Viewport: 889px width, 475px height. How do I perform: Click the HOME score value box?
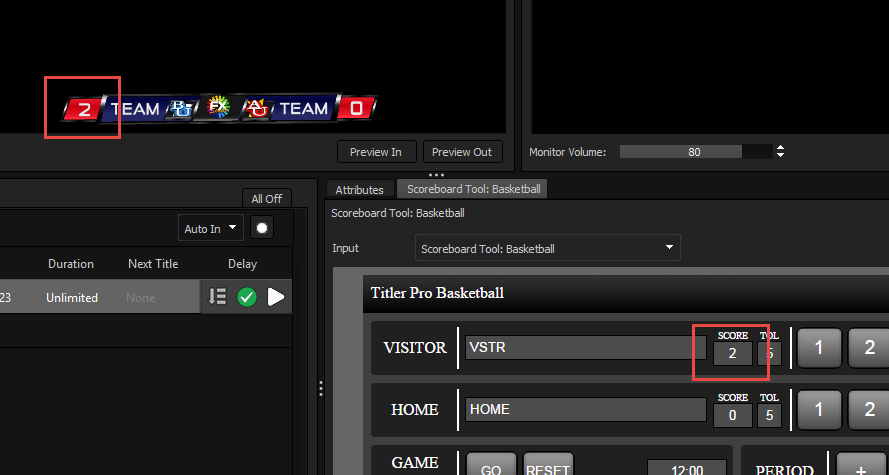coord(732,414)
